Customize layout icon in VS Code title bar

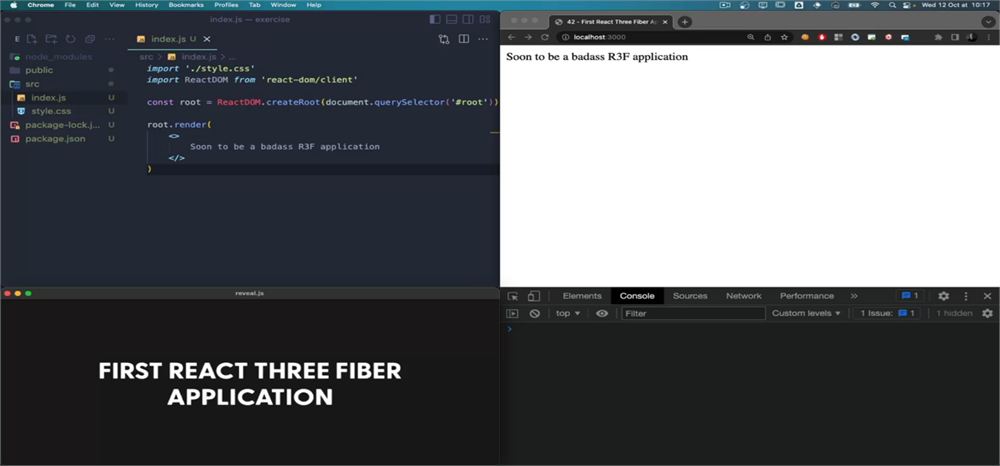(485, 20)
